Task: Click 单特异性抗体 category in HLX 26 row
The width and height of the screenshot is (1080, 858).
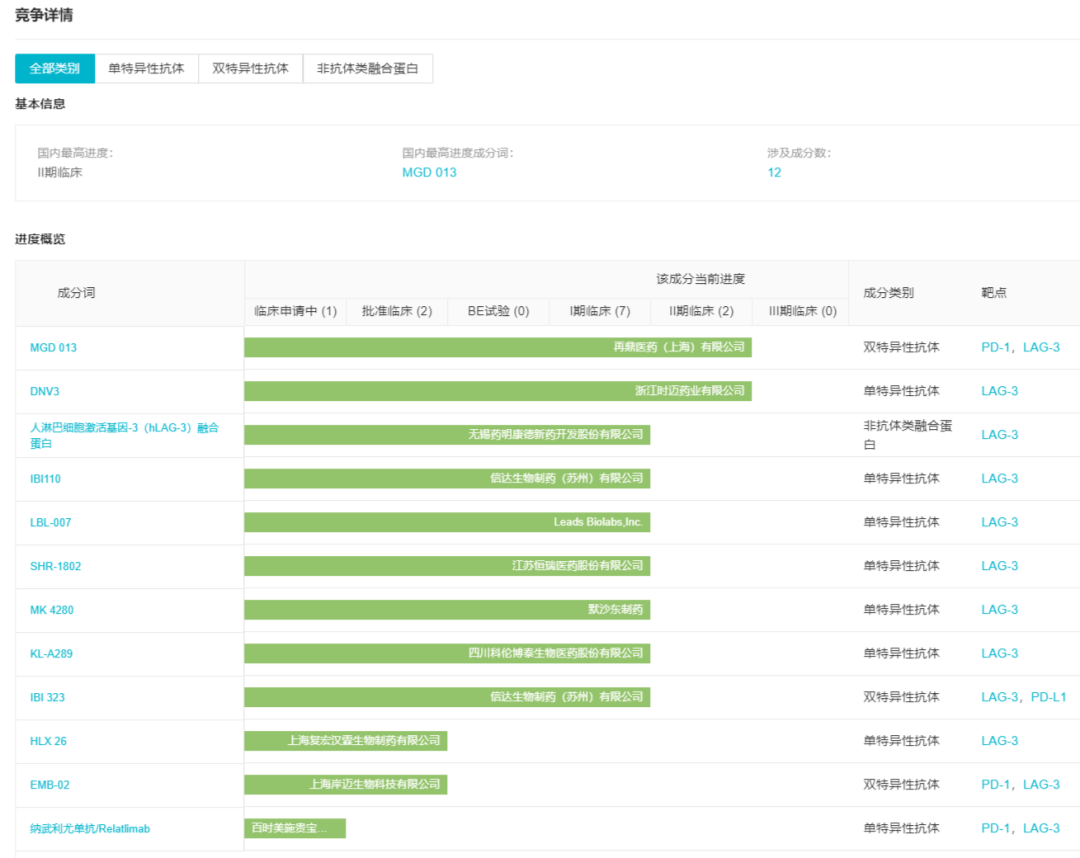Action: coord(901,741)
